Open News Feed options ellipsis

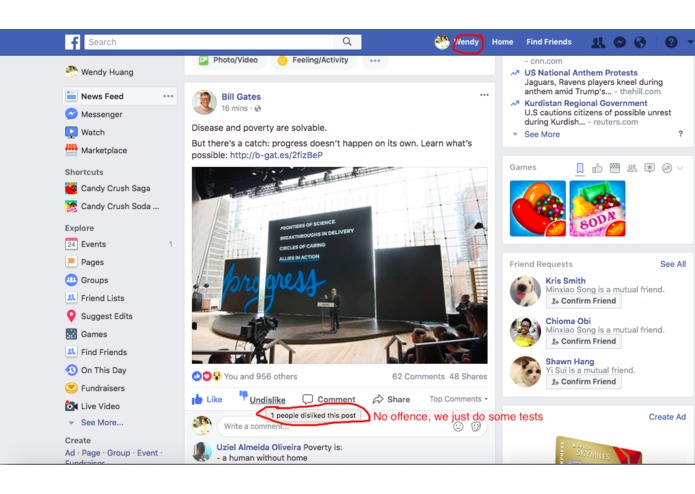168,96
